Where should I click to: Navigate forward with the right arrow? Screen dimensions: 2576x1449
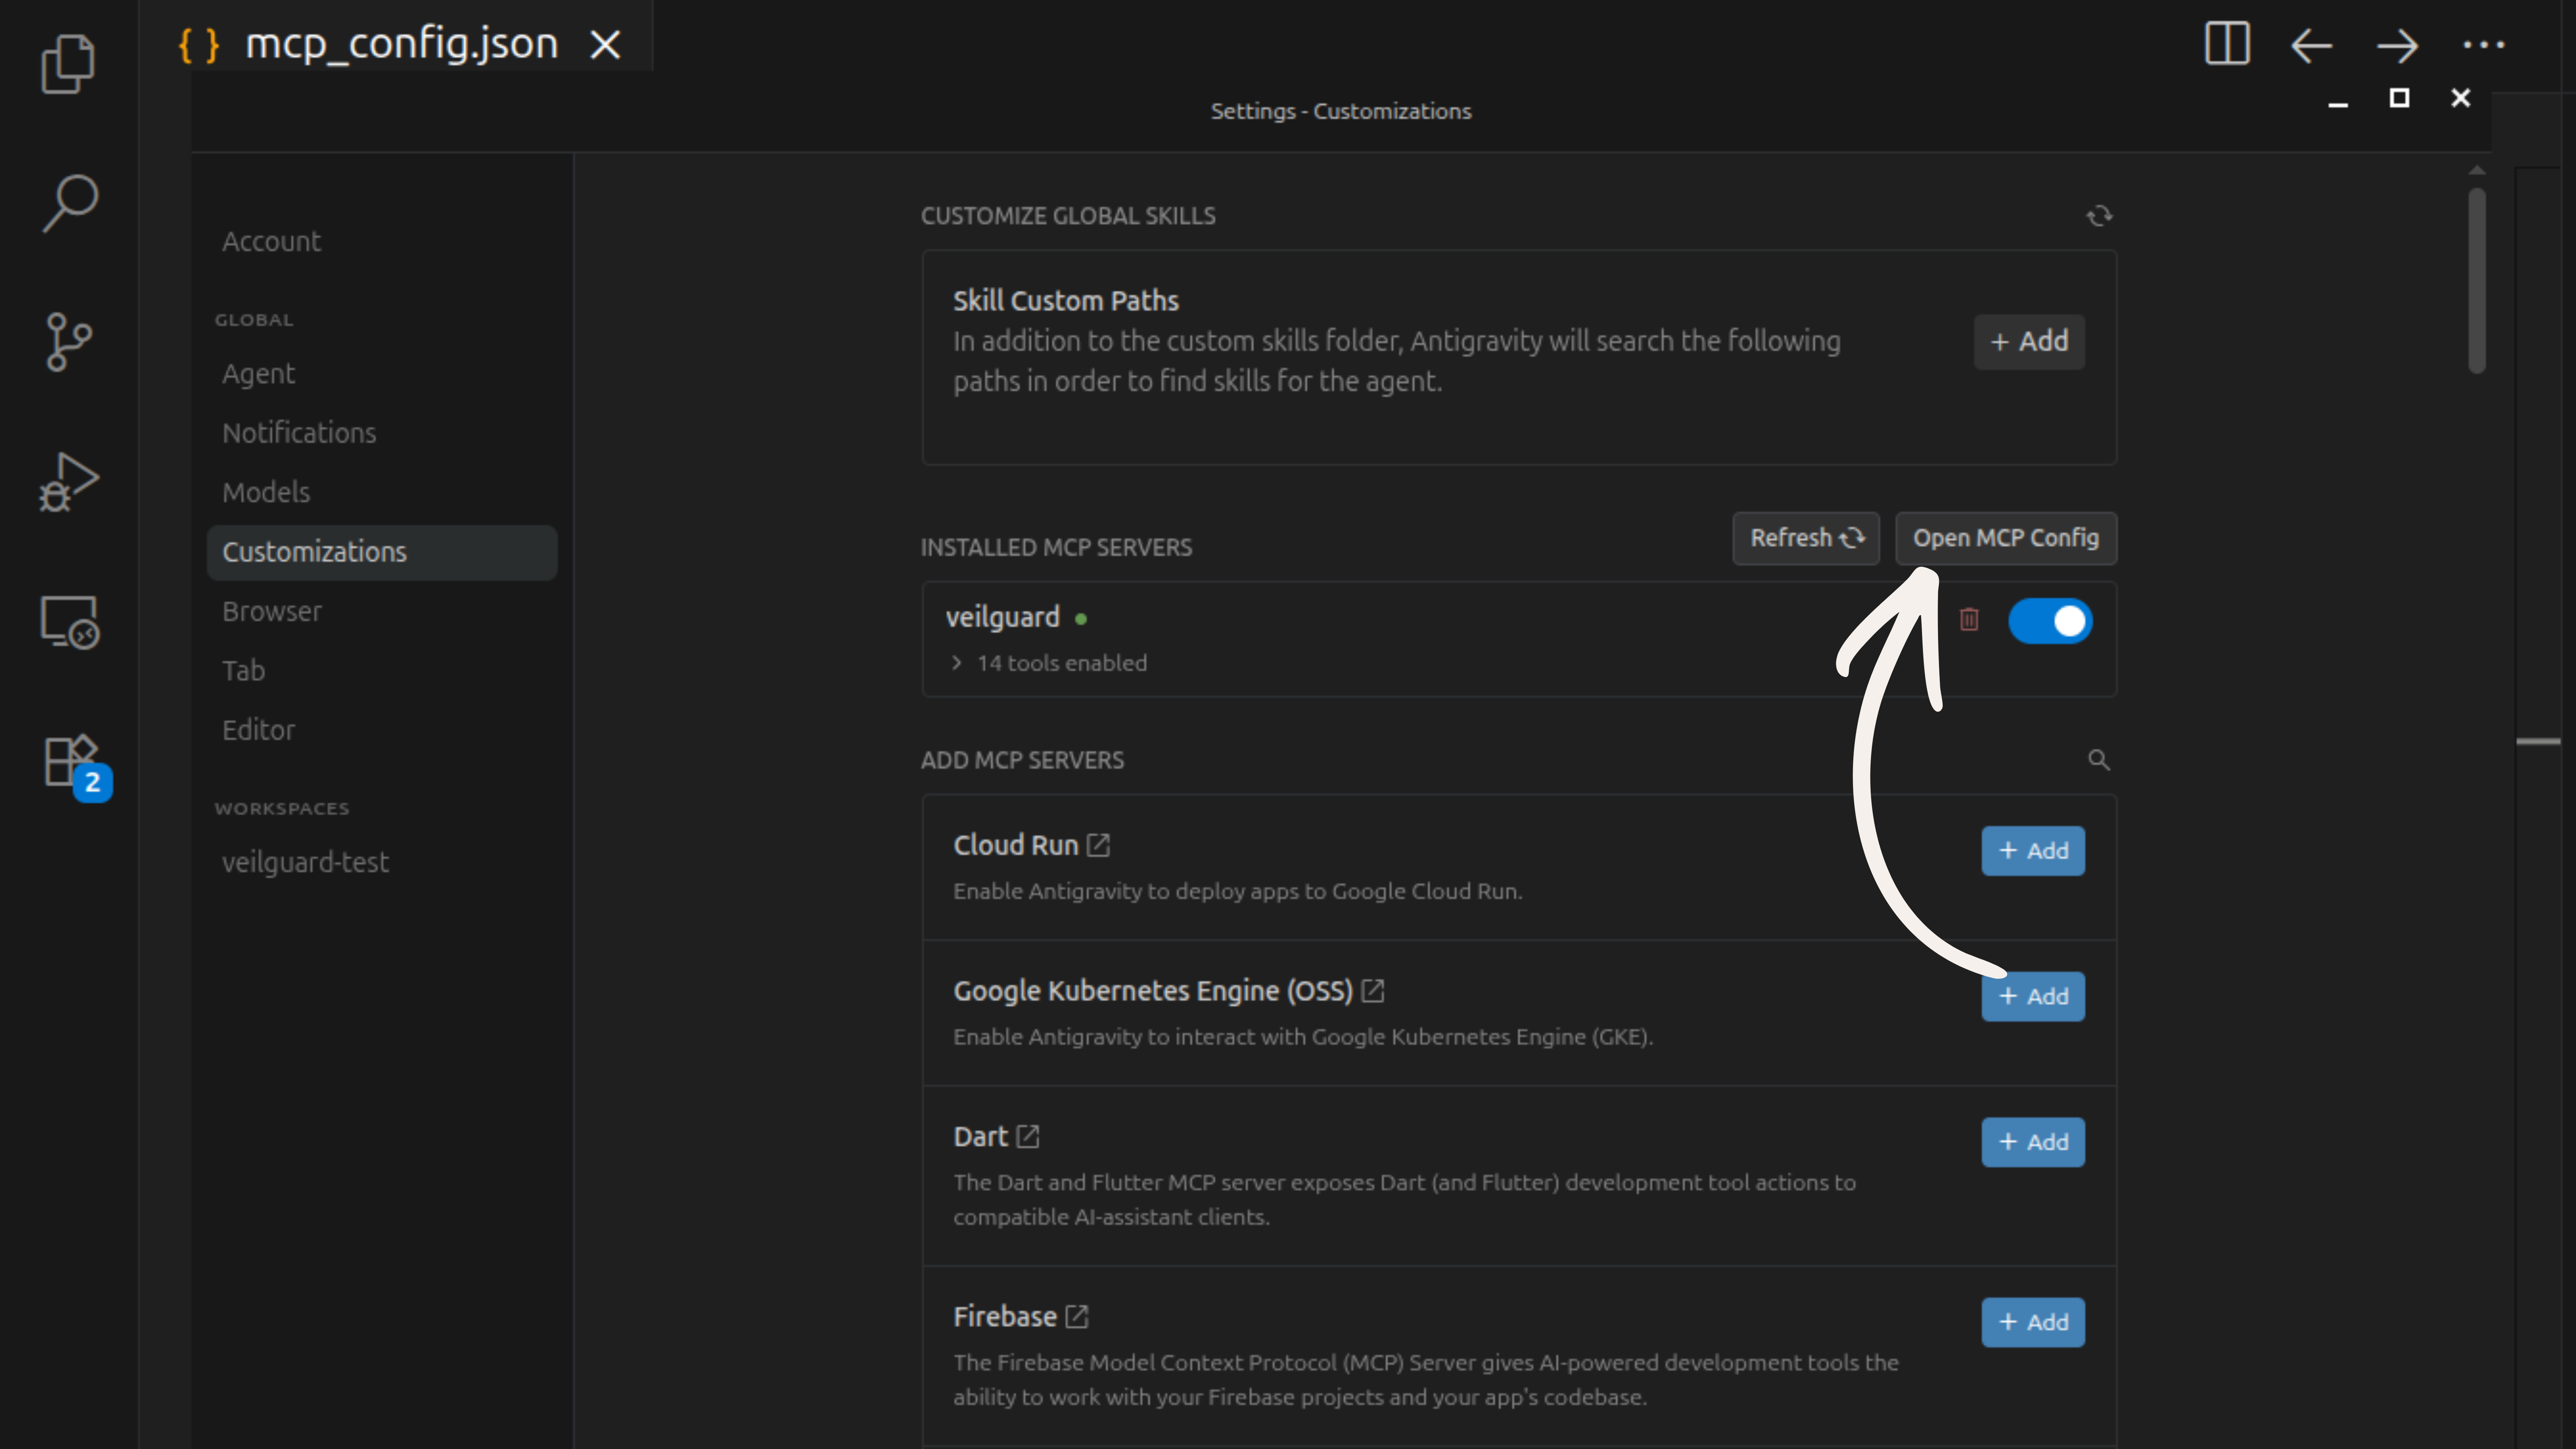[2397, 45]
